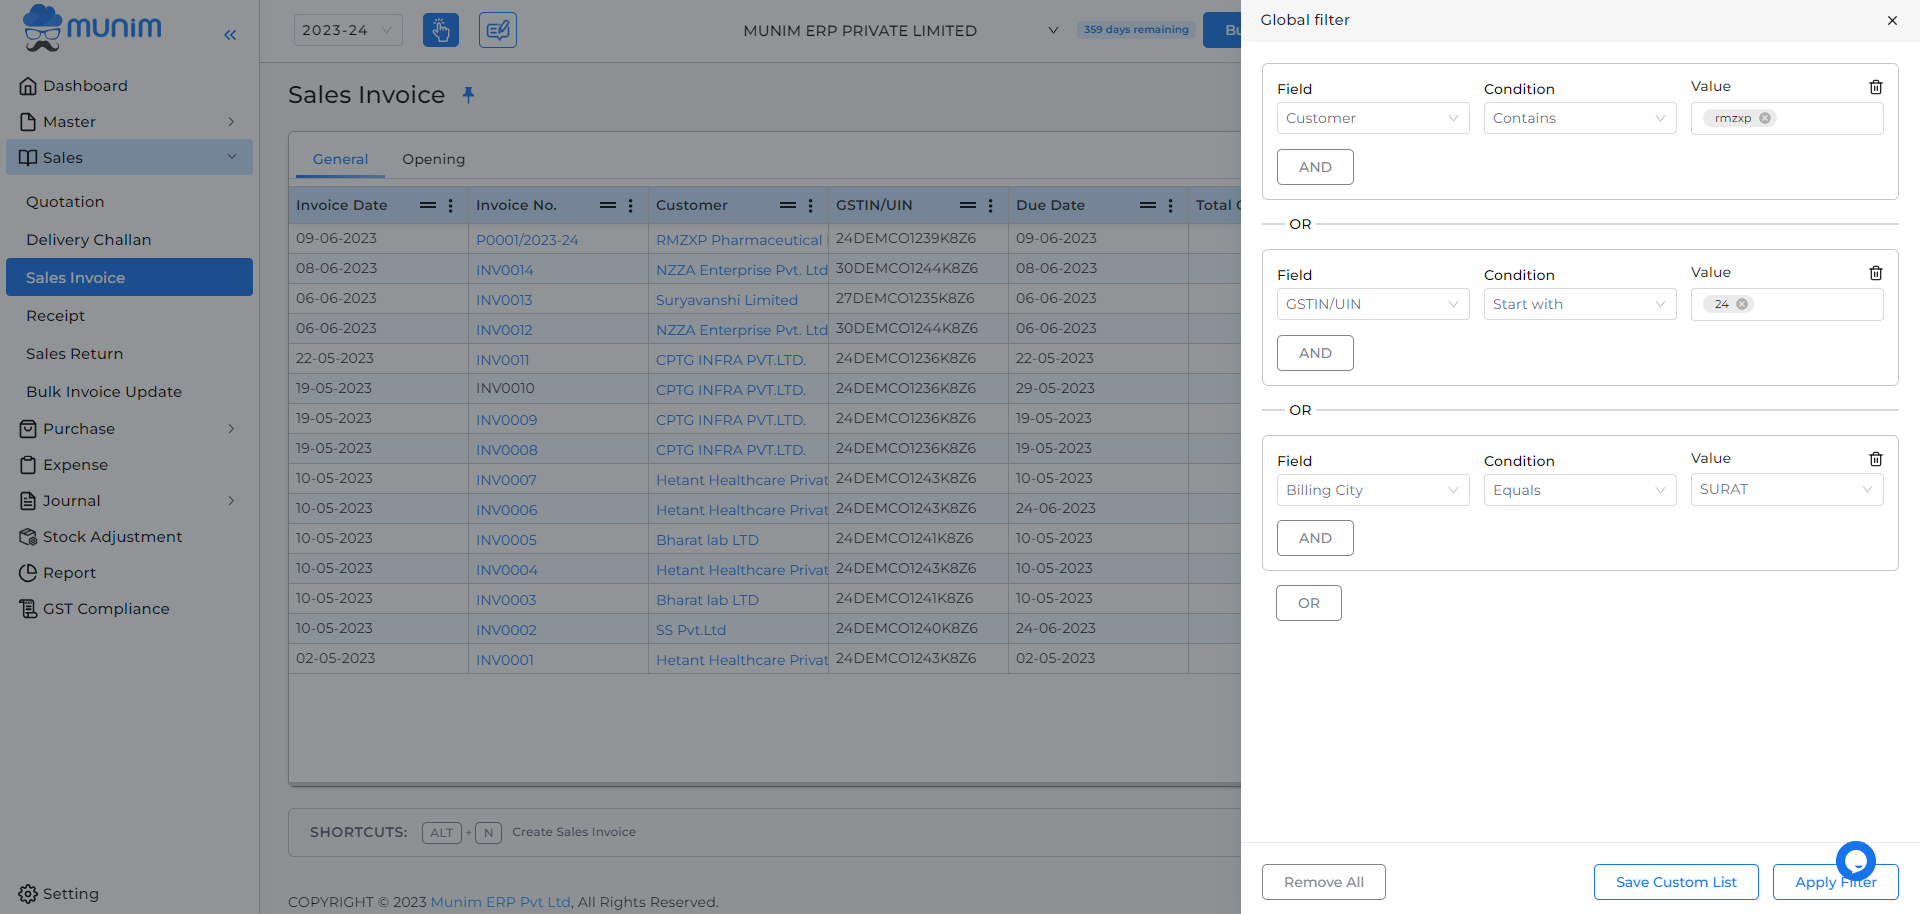Click the edit note icon in header
The height and width of the screenshot is (914, 1920).
[498, 30]
